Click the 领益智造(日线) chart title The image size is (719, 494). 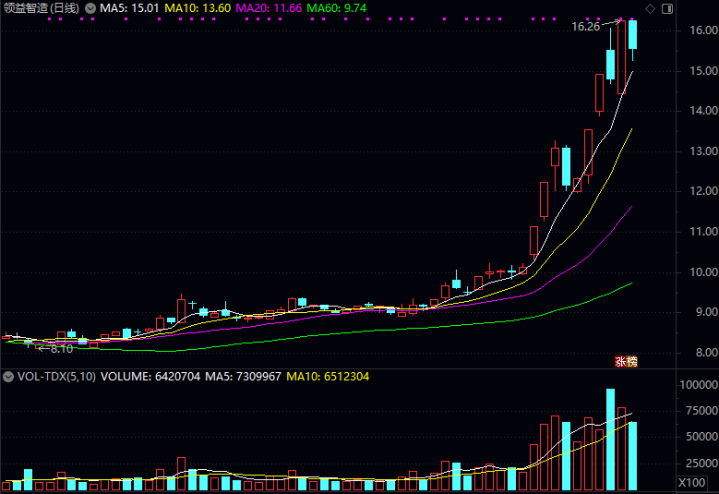point(42,9)
